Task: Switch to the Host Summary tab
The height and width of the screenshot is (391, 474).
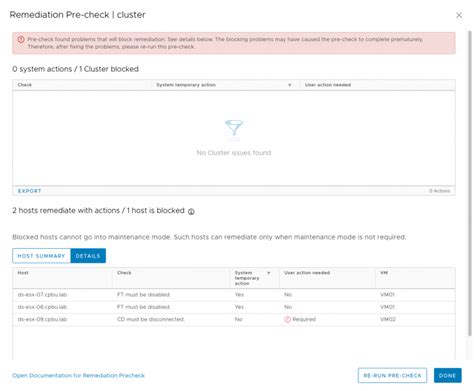Action: pos(41,256)
